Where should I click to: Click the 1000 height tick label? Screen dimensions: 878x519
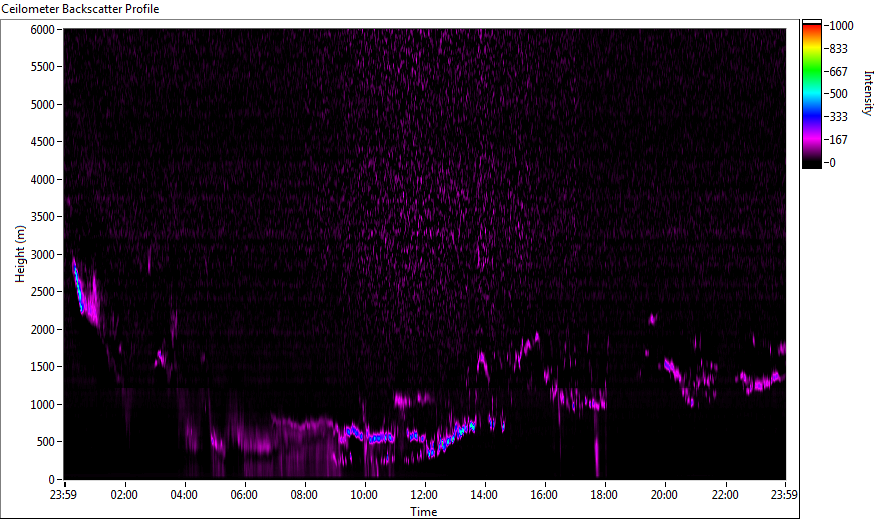(43, 405)
